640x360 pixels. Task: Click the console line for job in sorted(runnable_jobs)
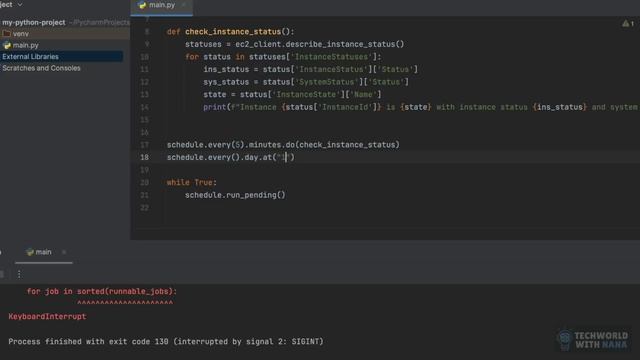(102, 291)
